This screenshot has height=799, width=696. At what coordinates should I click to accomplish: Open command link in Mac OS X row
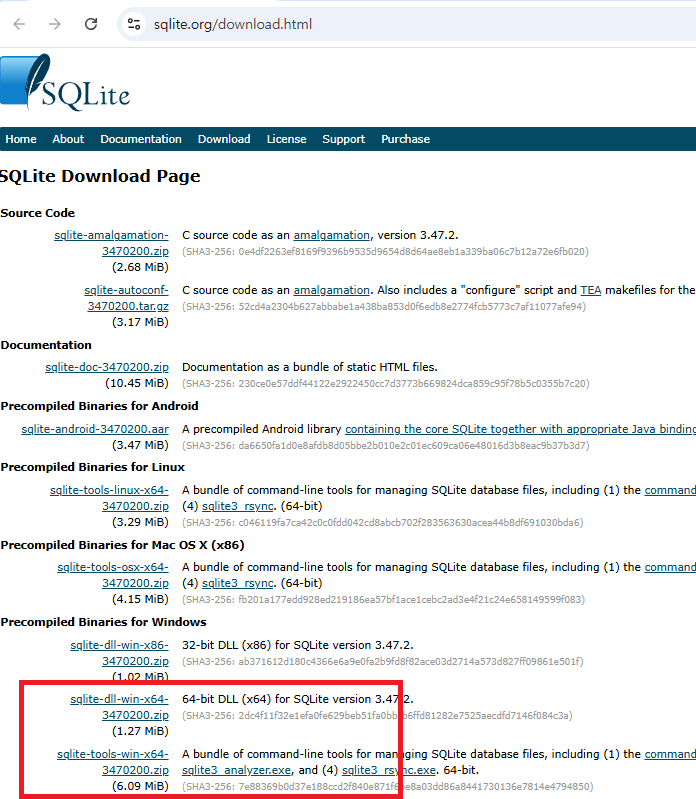point(670,567)
